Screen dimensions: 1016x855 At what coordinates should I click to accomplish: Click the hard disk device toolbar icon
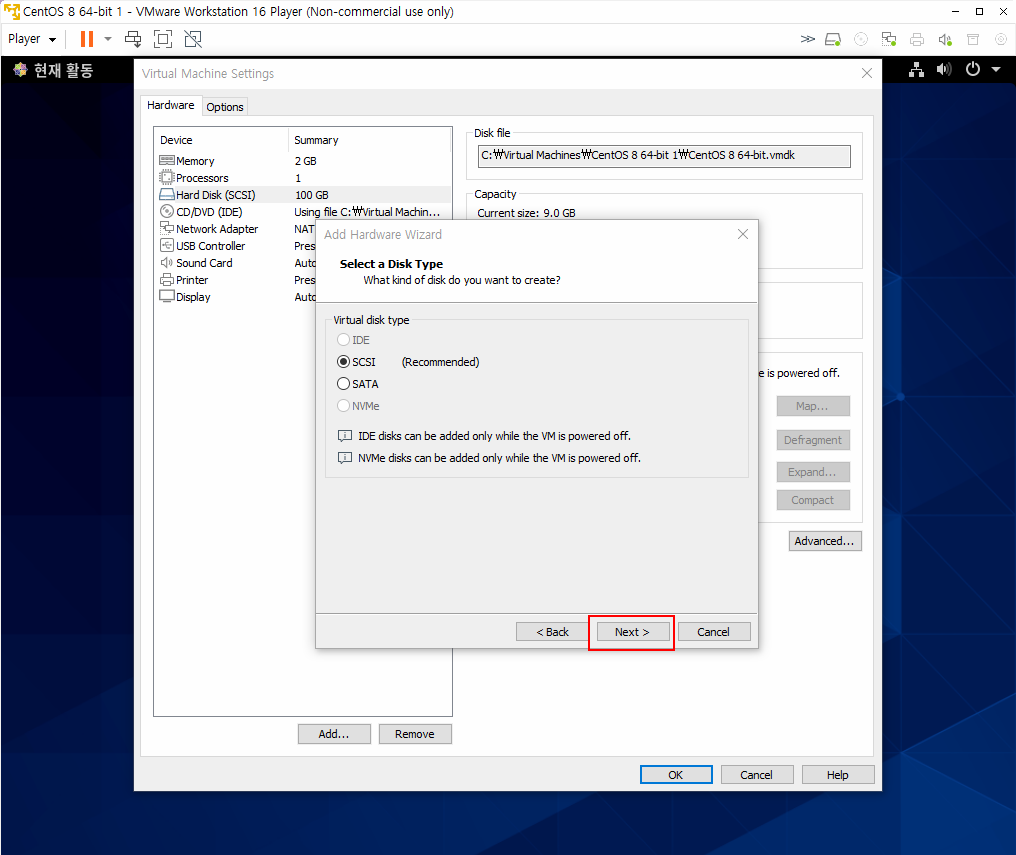tap(833, 40)
